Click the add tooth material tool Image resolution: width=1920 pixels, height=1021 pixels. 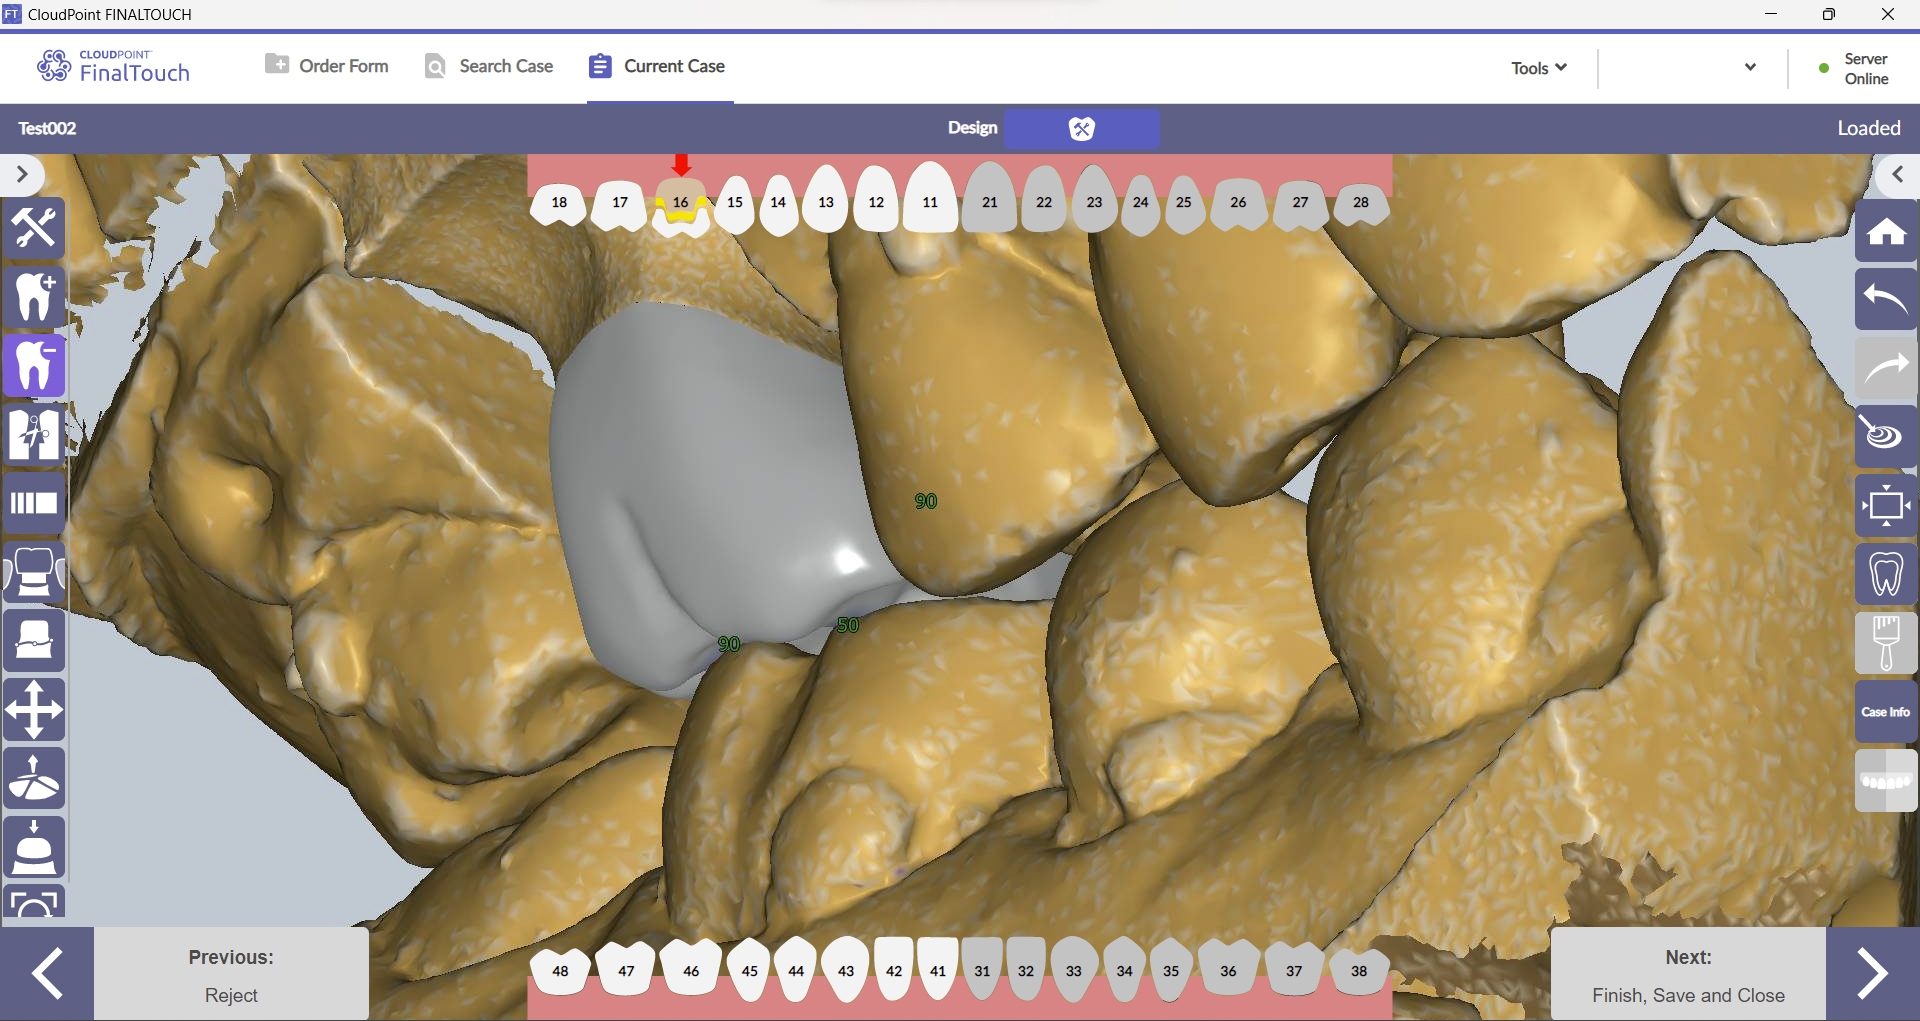pos(34,297)
